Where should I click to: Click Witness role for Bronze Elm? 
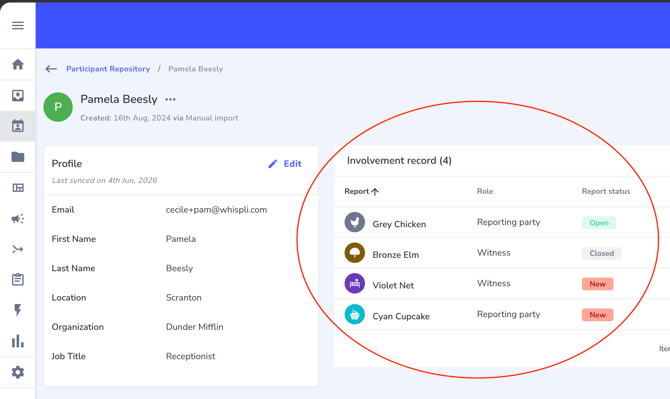(494, 252)
